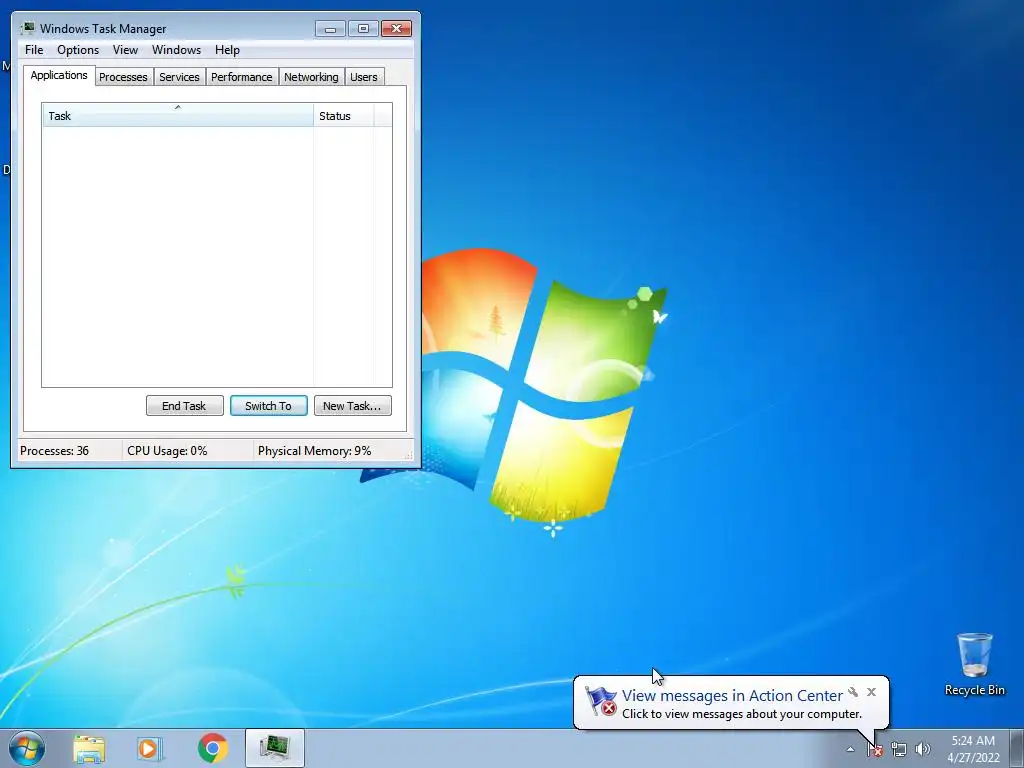The height and width of the screenshot is (768, 1024).
Task: Click the wrench icon in Action Center balloon
Action: click(x=853, y=692)
